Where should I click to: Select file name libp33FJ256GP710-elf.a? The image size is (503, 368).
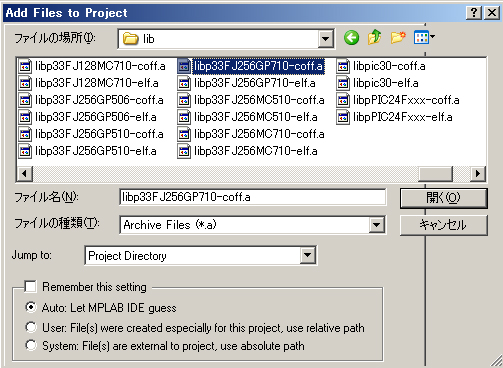pos(255,83)
